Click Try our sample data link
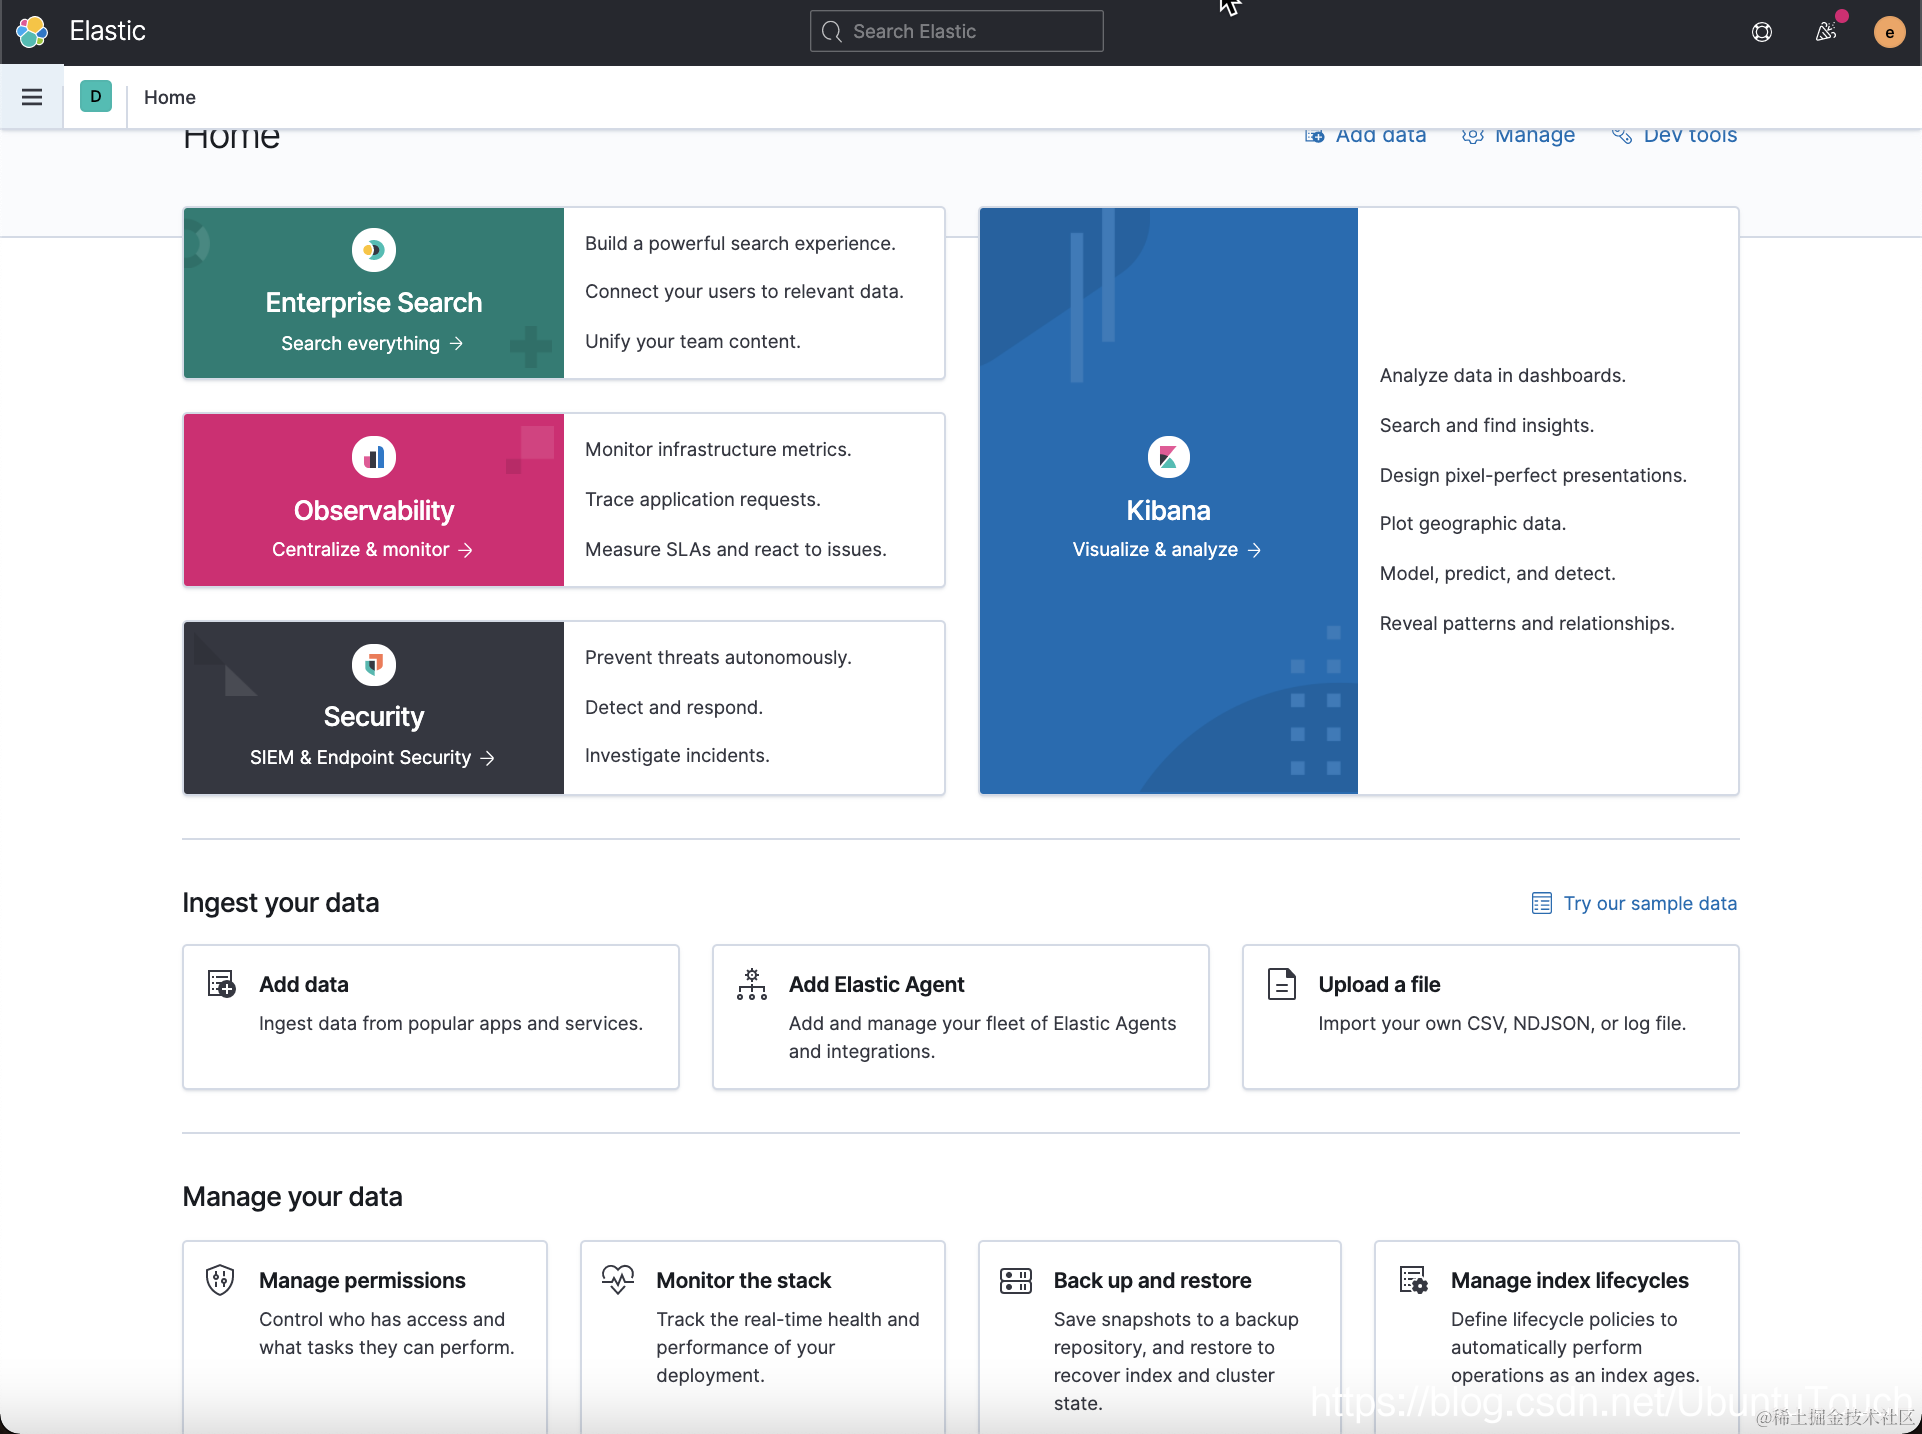Viewport: 1922px width, 1434px height. 1649,903
